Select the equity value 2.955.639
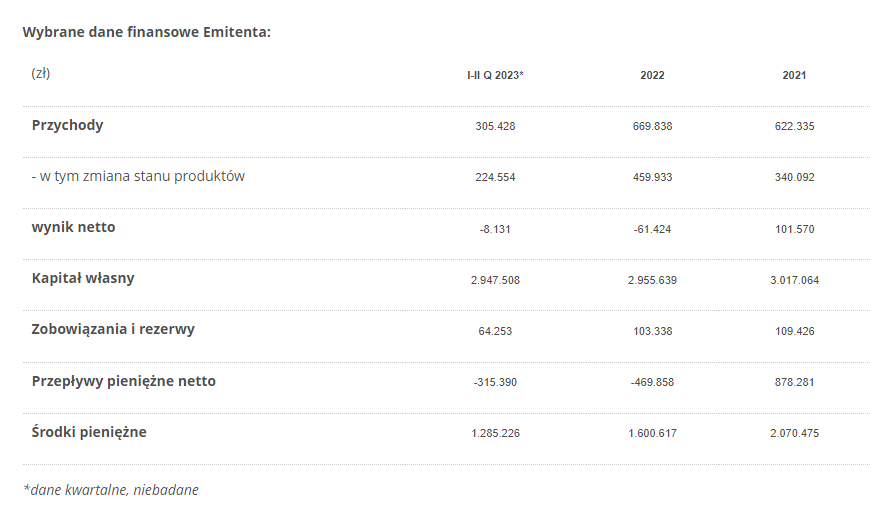This screenshot has height=505, width=872. coord(652,280)
